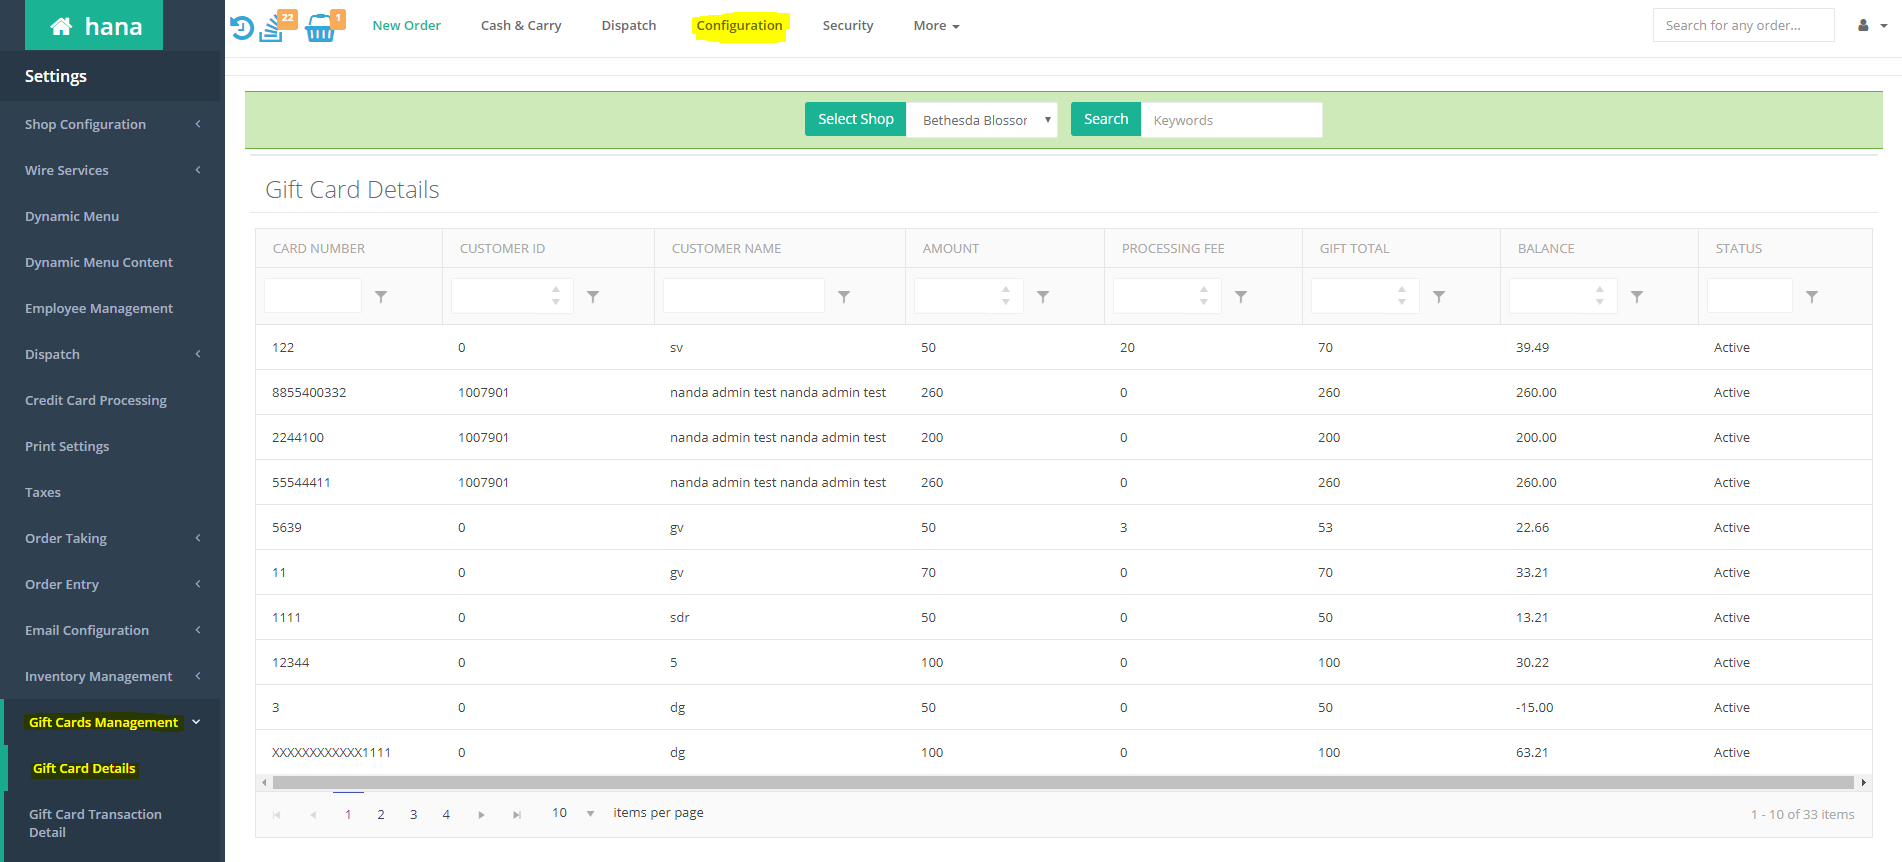This screenshot has width=1902, height=862.
Task: Open the items per page dropdown
Action: [573, 813]
